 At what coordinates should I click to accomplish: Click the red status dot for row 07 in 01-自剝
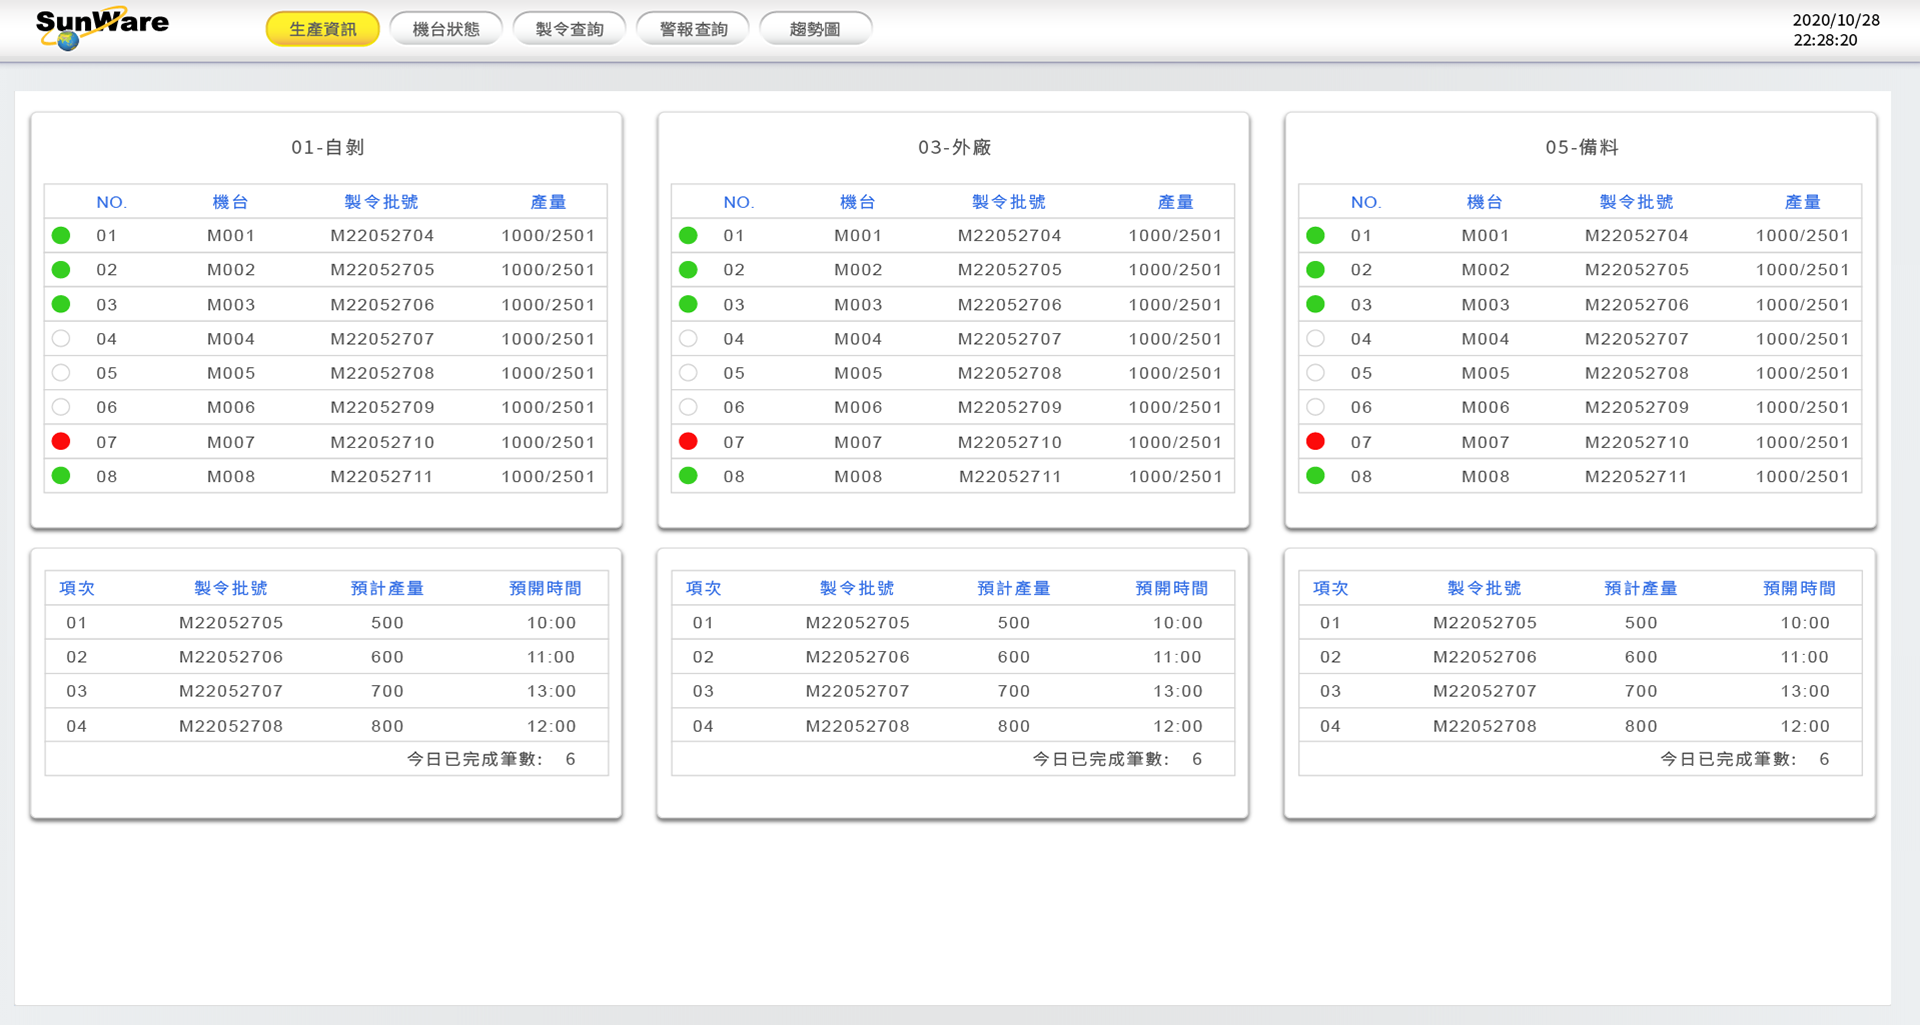pyautogui.click(x=61, y=442)
